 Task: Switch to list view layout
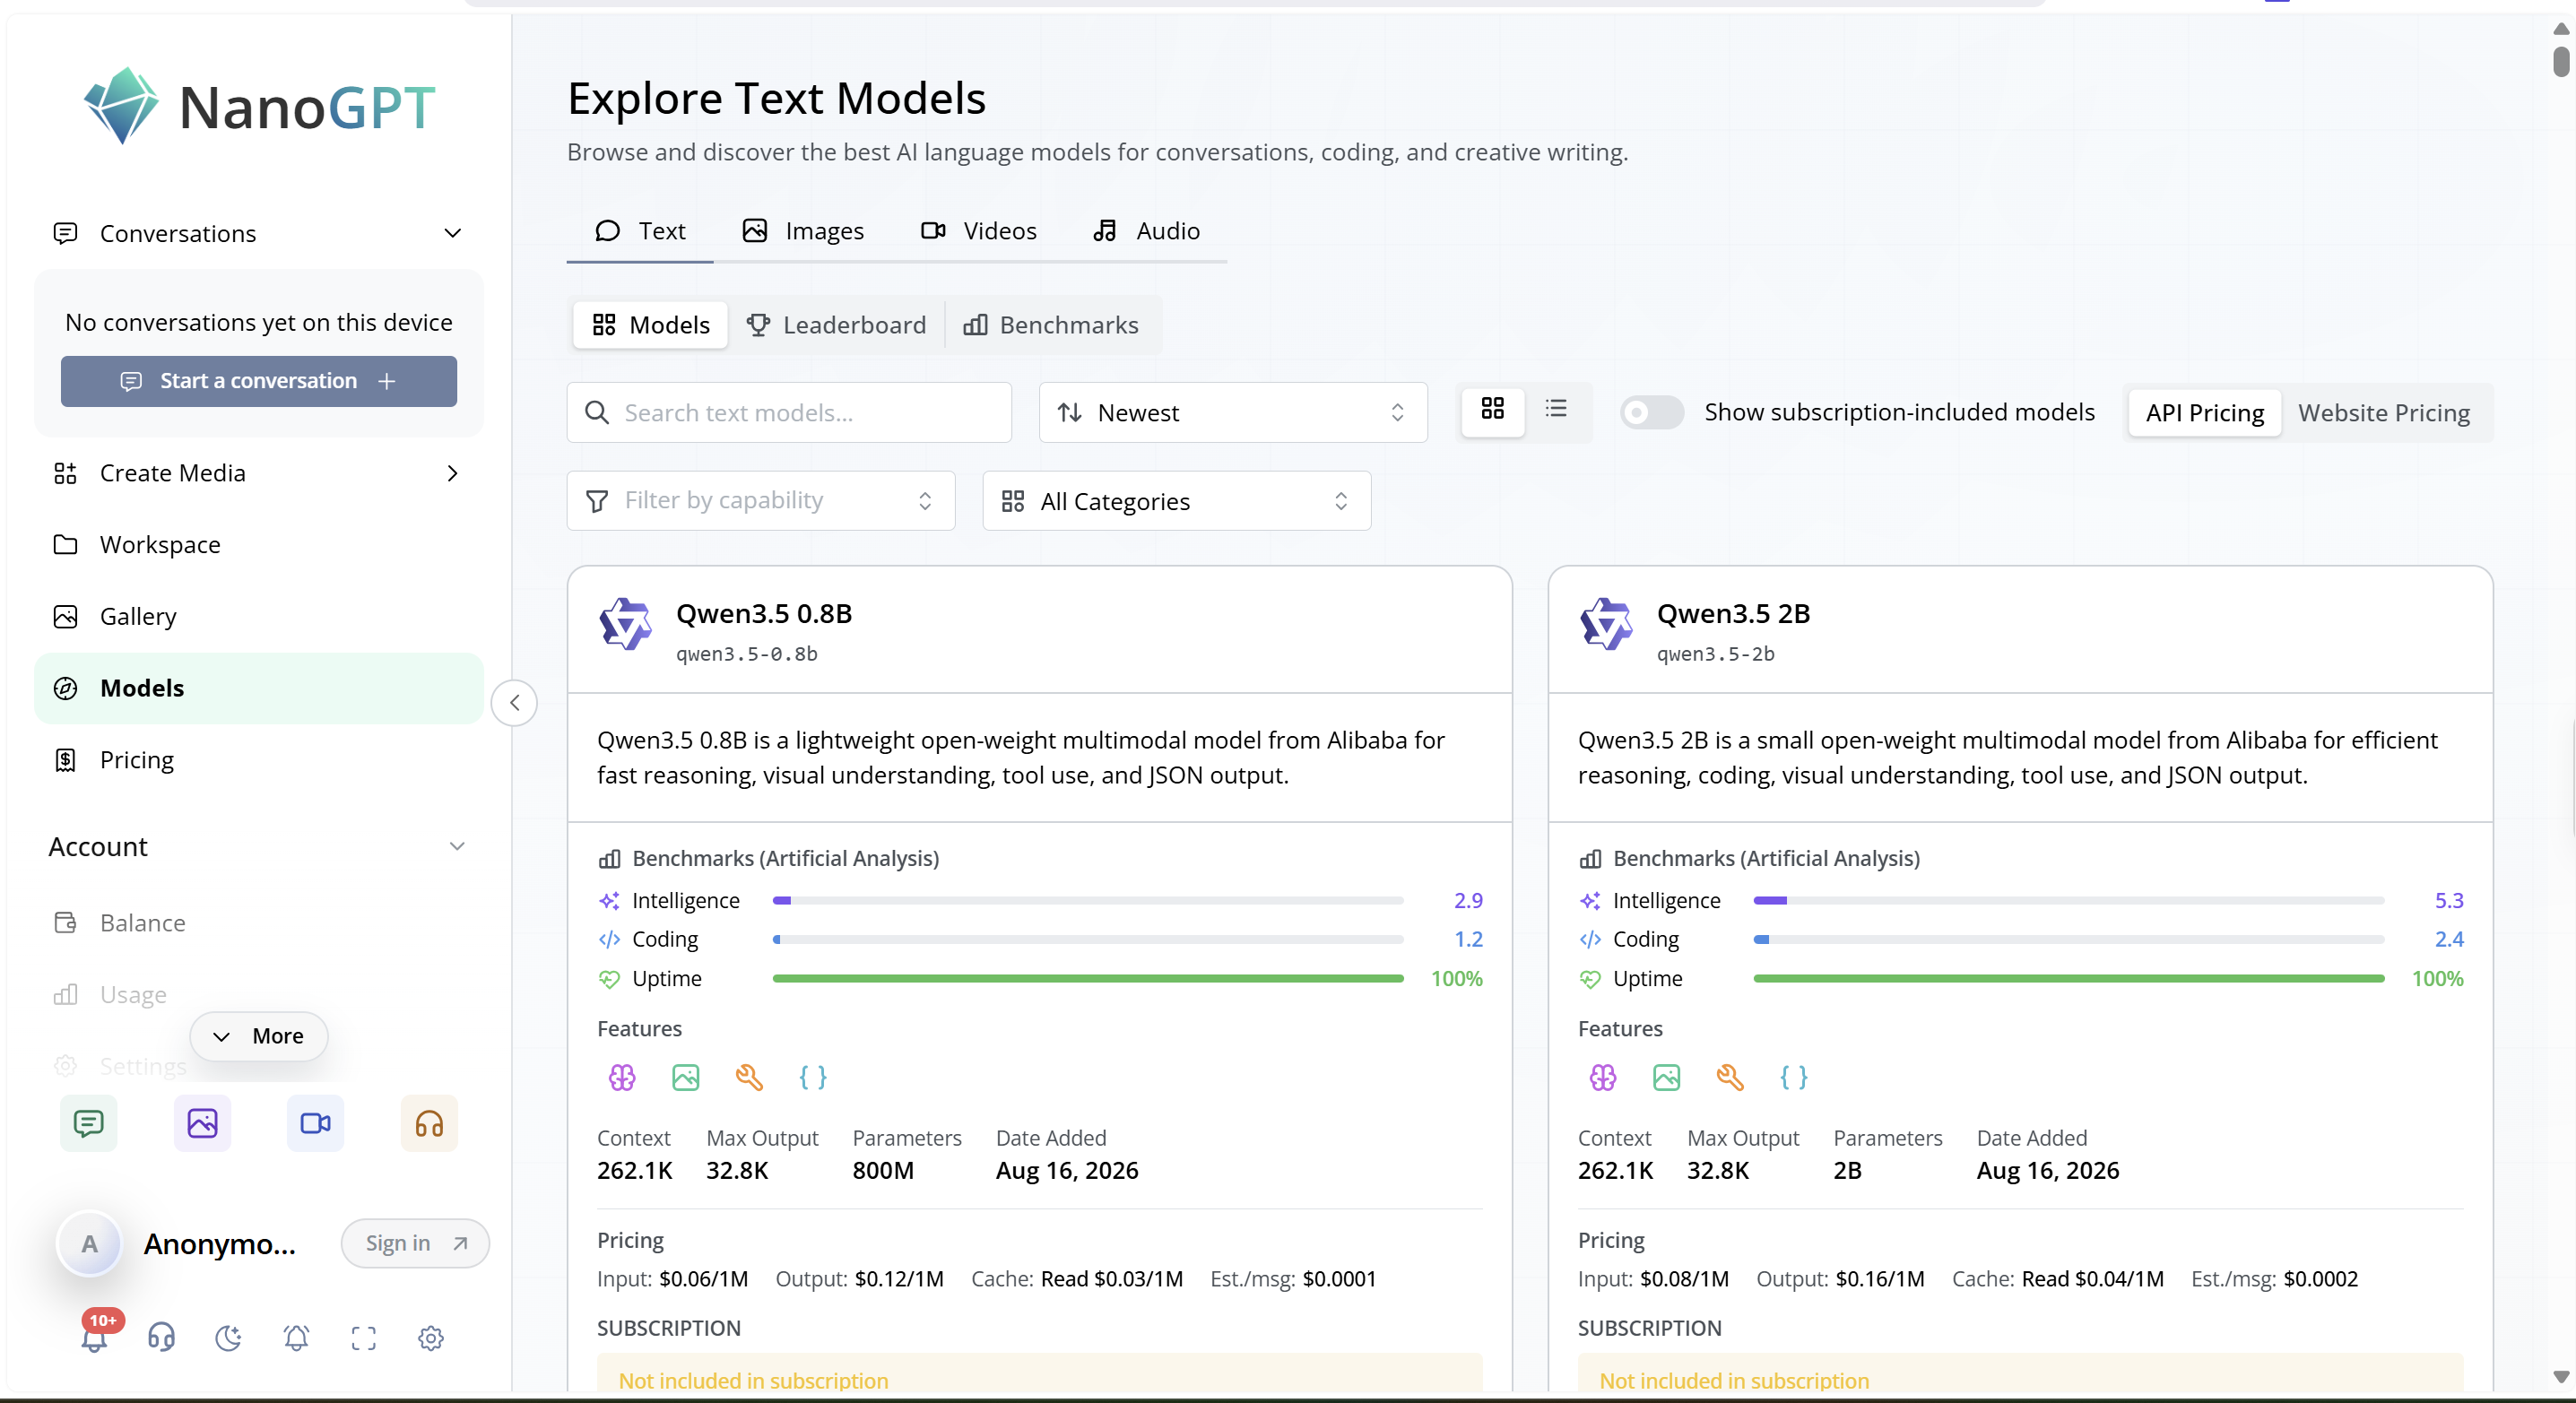[x=1556, y=410]
